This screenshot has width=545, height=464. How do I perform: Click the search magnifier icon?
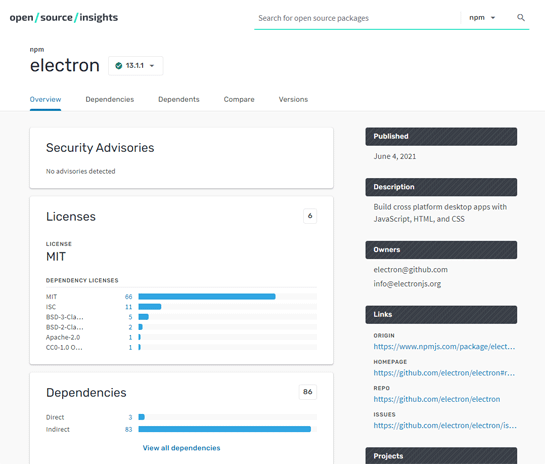[520, 17]
